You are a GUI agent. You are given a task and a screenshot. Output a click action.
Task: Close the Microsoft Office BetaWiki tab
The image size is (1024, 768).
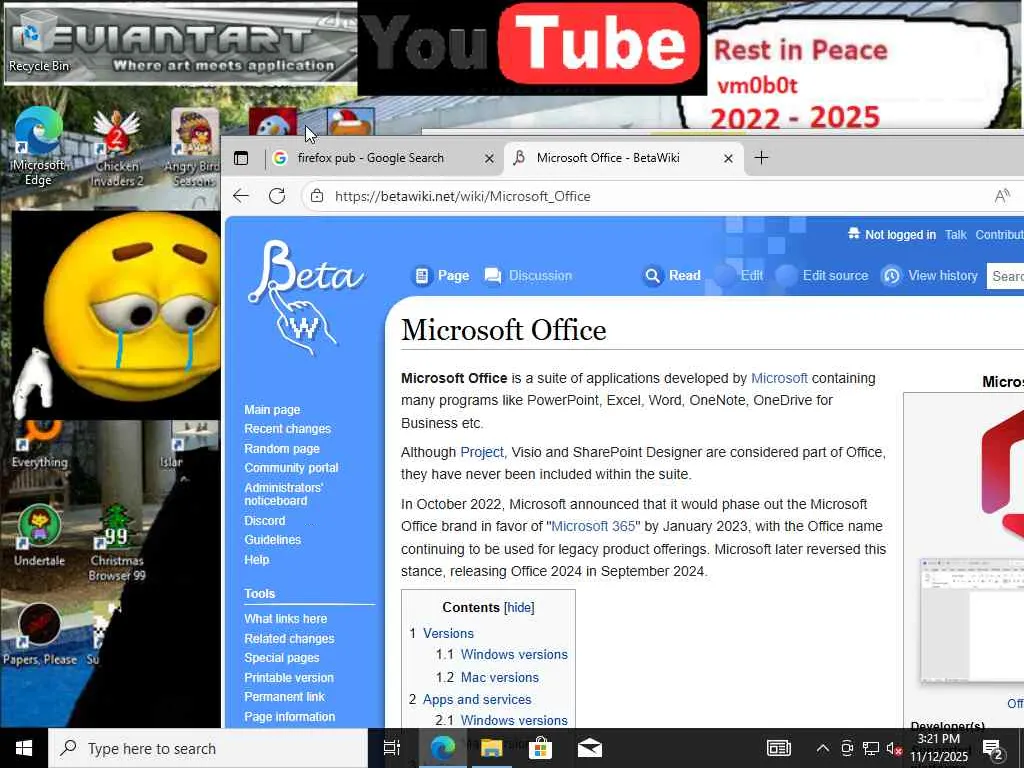[728, 158]
